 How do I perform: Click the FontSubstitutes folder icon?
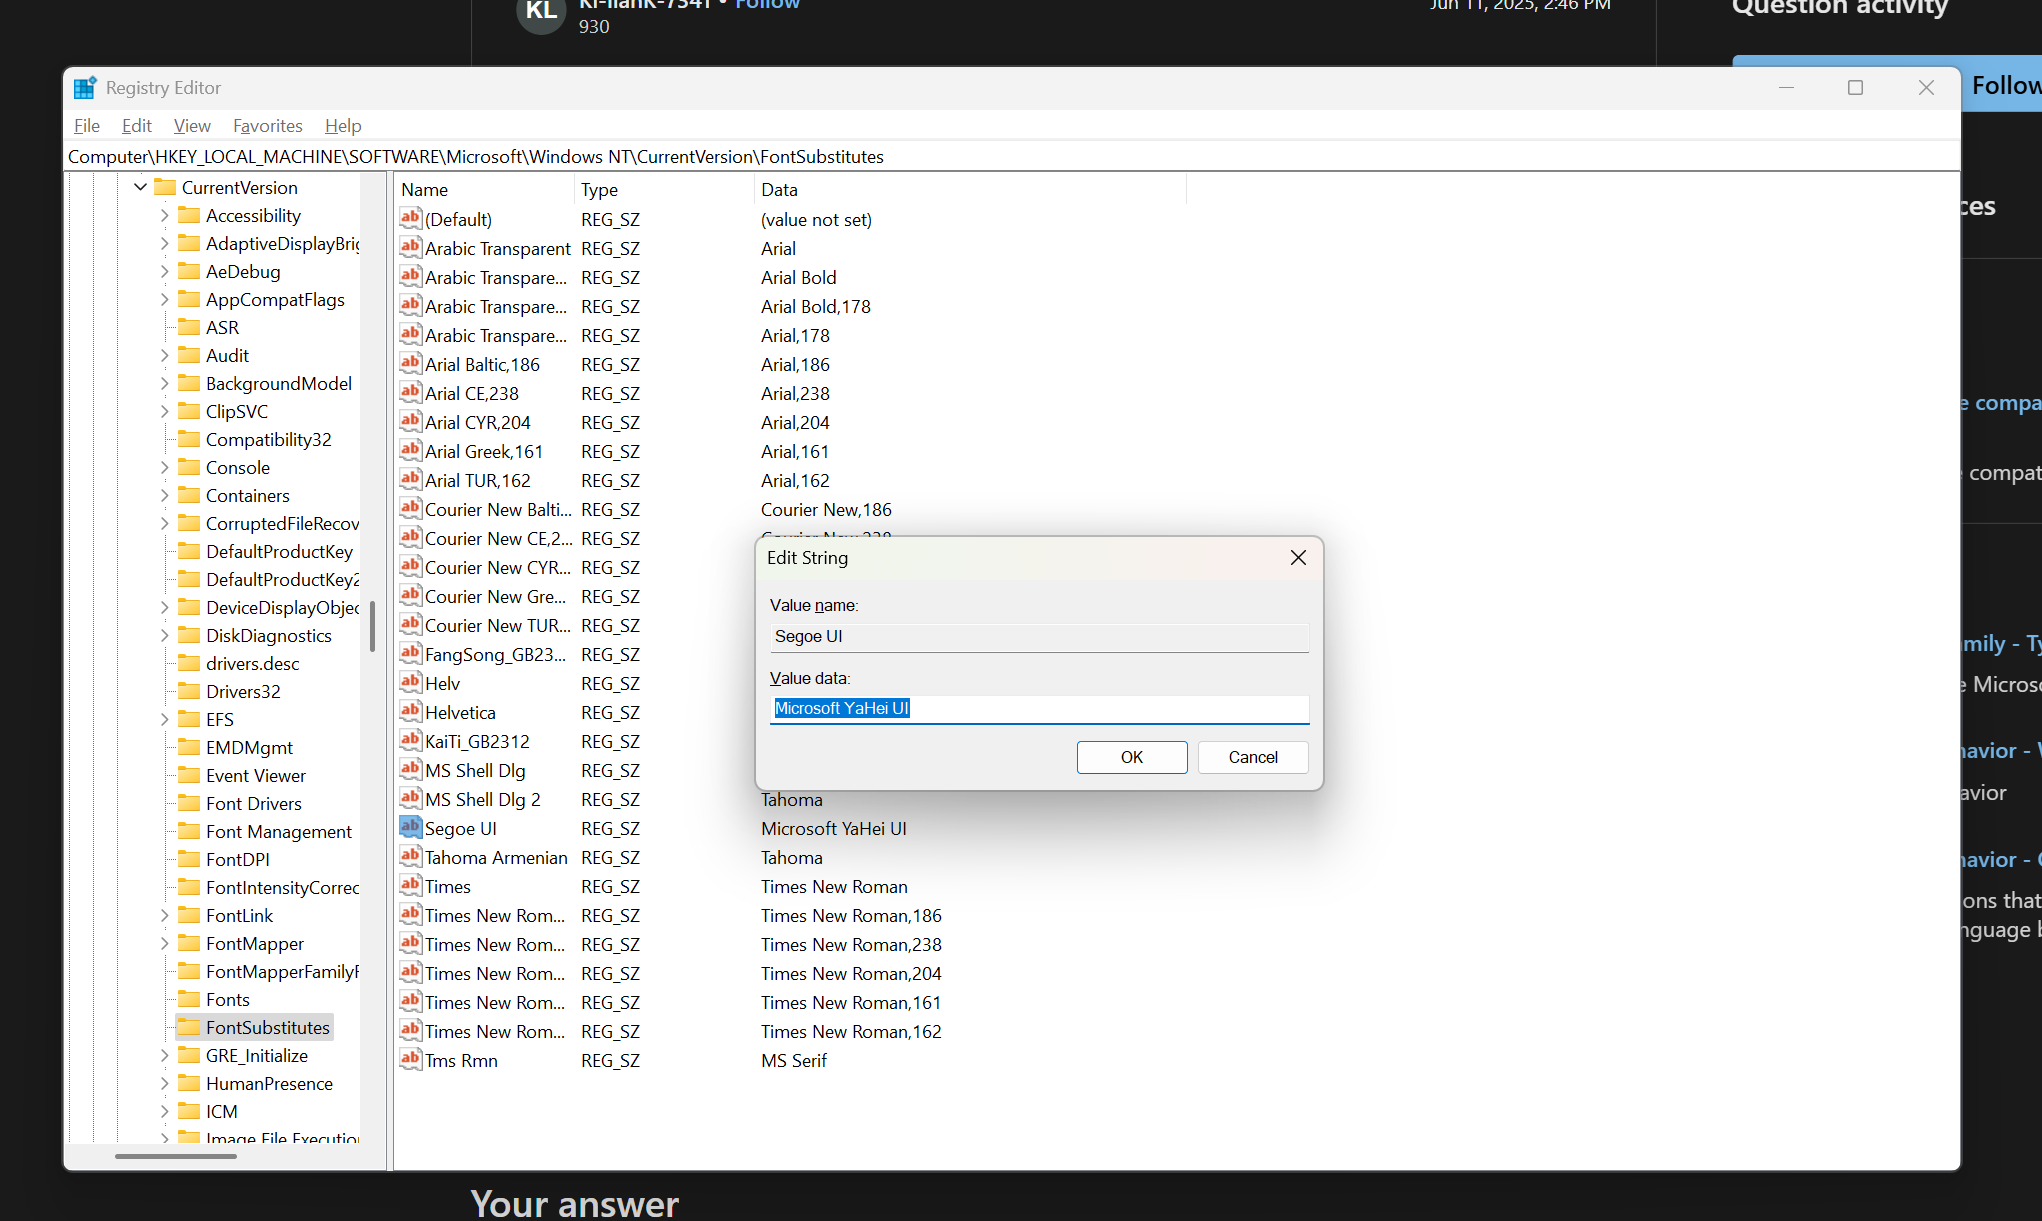point(189,1027)
